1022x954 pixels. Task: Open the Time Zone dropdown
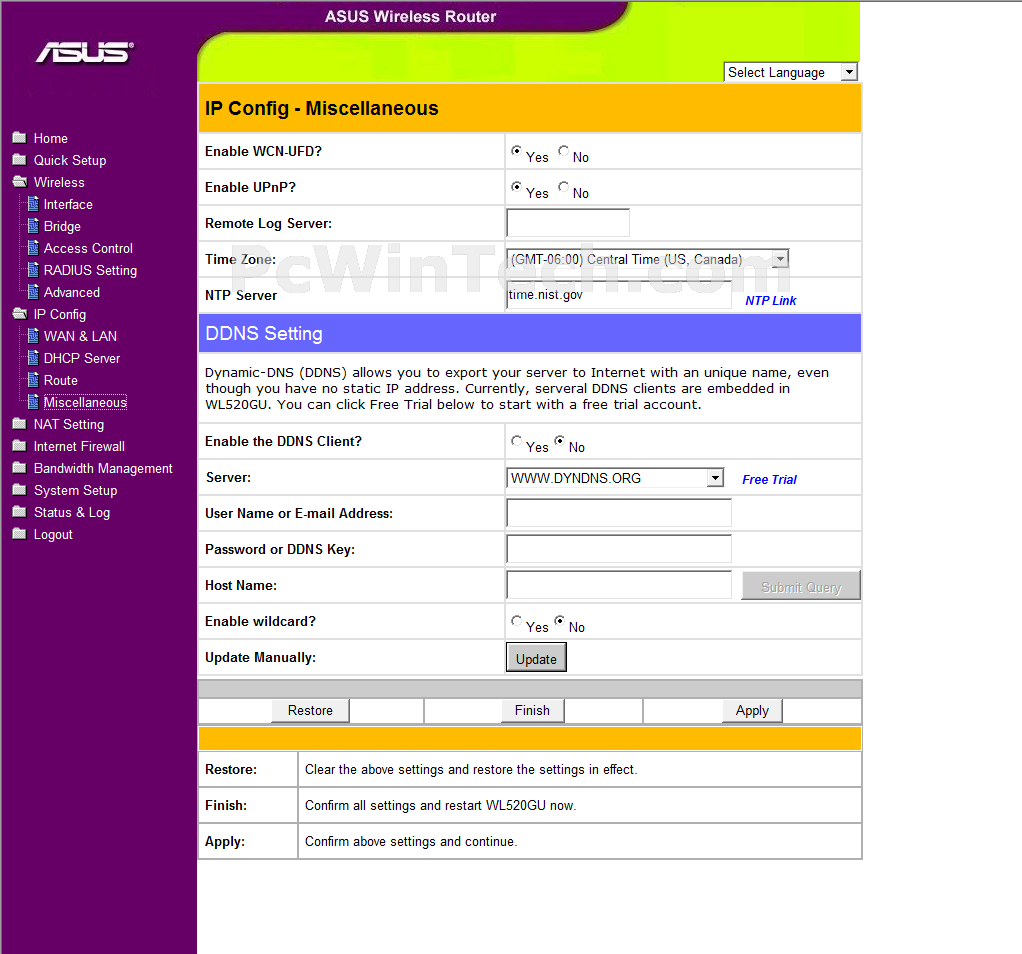pyautogui.click(x=648, y=259)
